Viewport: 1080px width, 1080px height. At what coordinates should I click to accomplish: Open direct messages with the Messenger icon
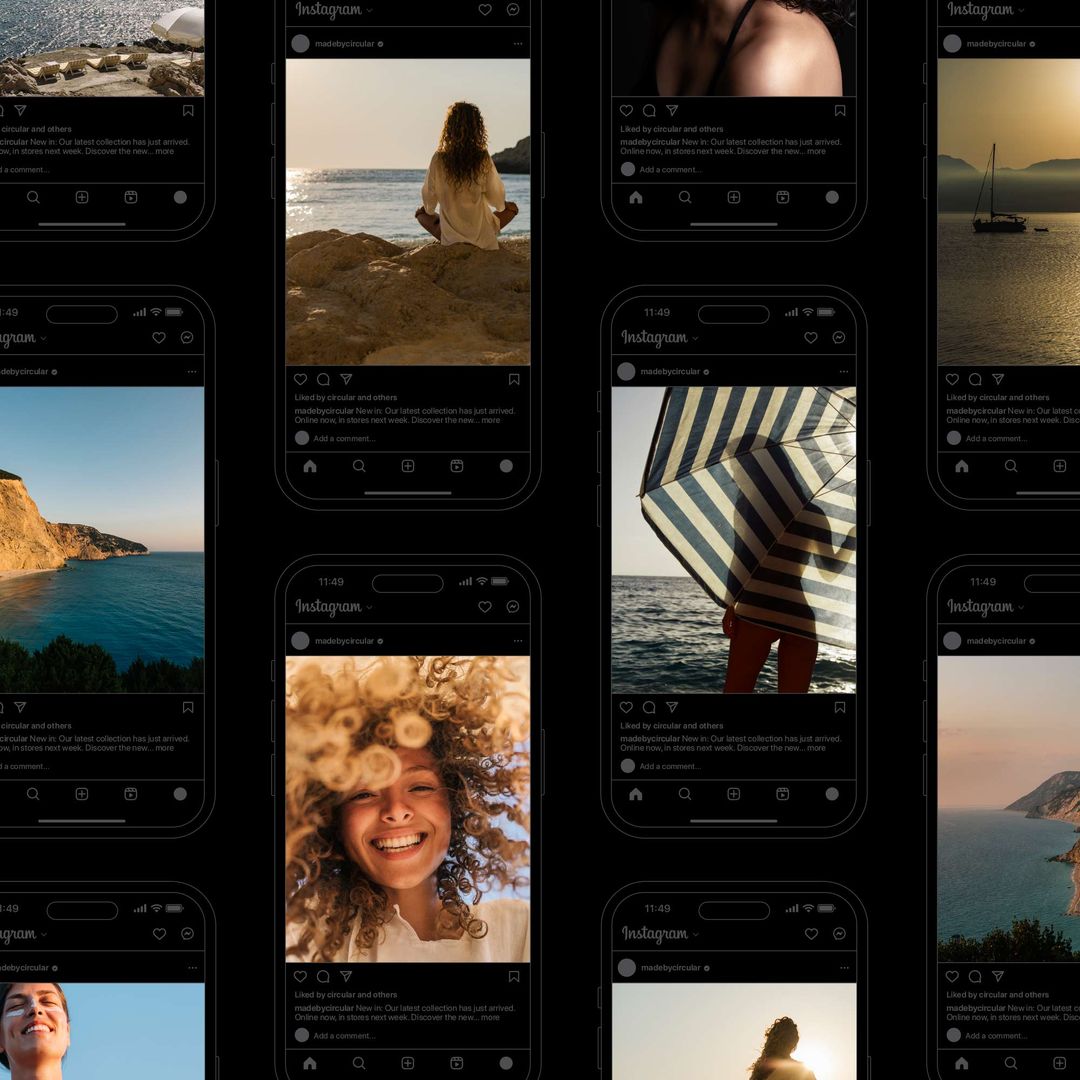[x=512, y=607]
